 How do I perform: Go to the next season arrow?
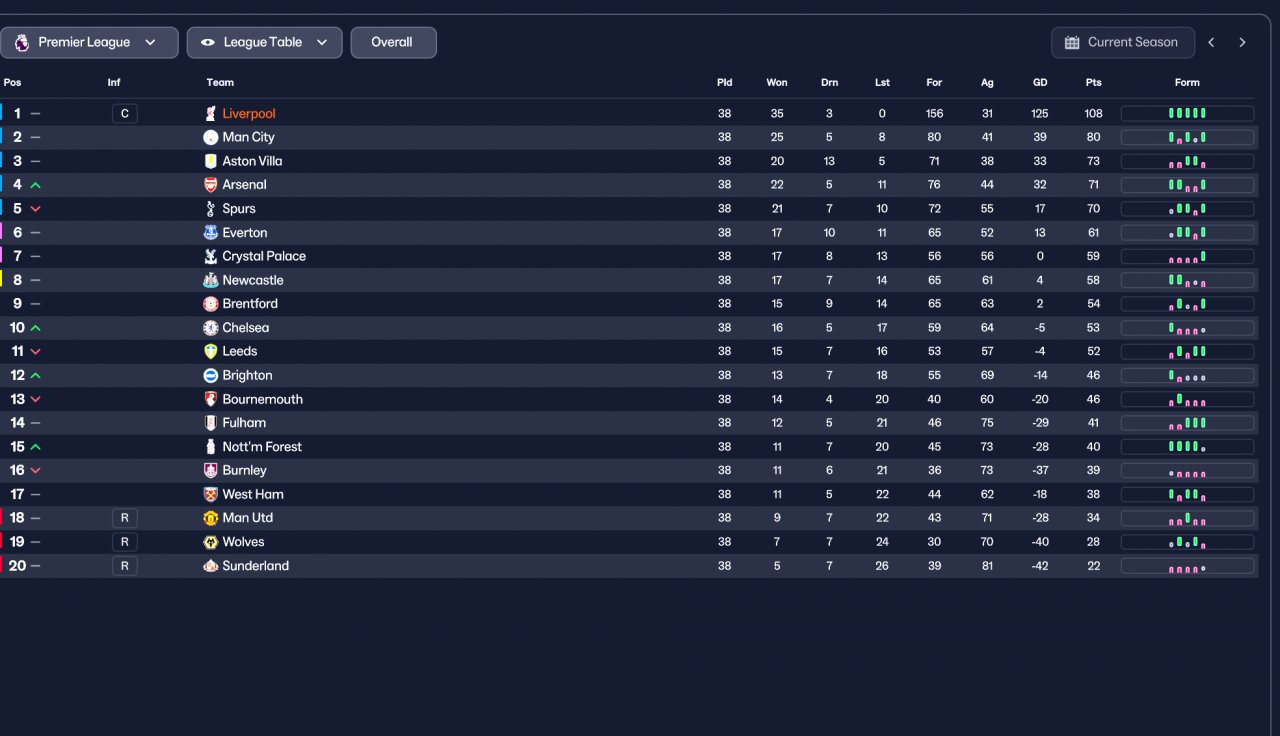pos(1242,43)
